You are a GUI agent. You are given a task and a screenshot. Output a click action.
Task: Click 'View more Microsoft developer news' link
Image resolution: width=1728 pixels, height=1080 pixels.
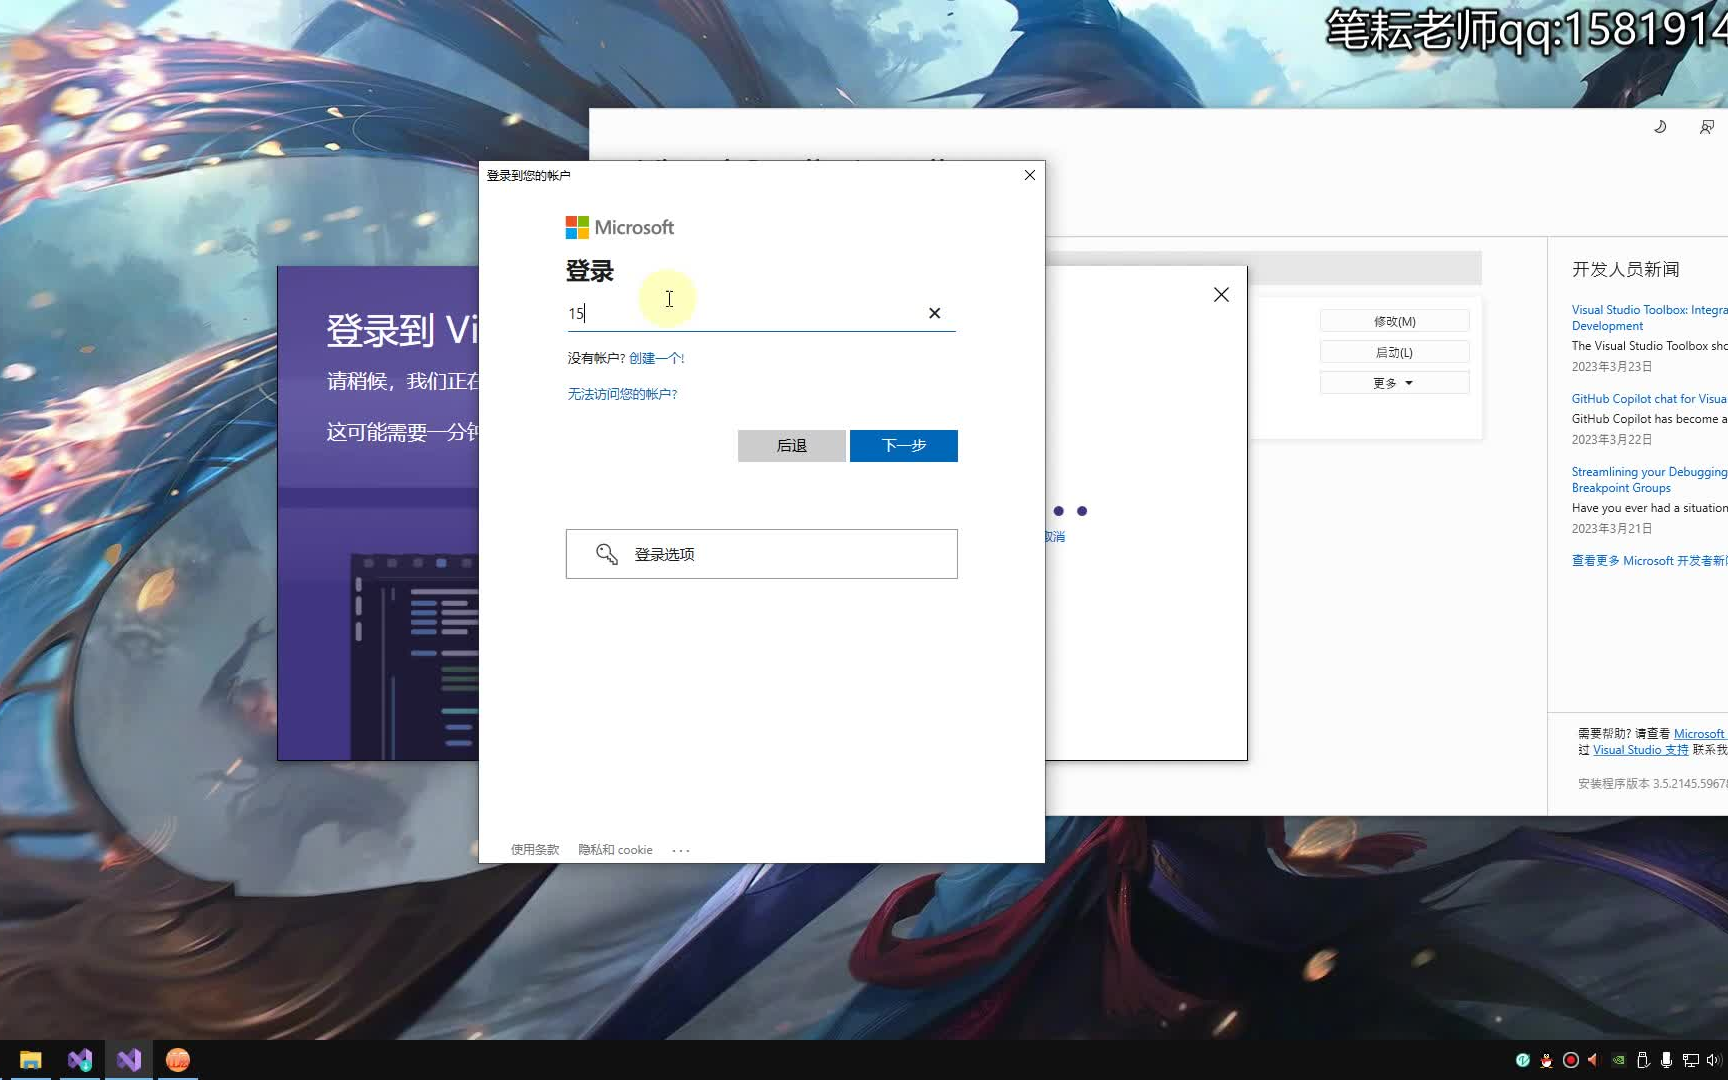point(1649,561)
